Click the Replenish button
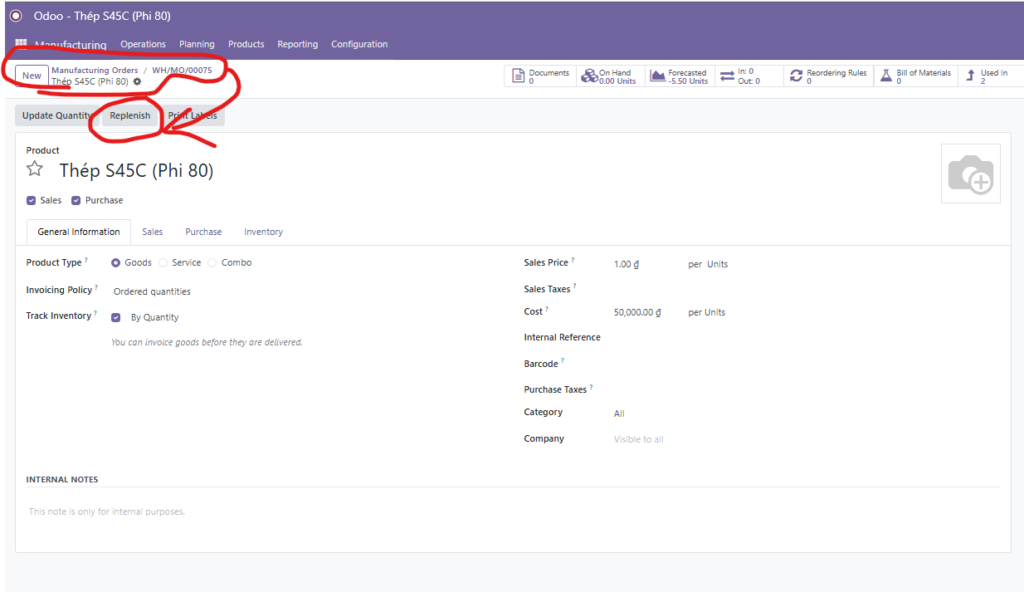 point(130,116)
